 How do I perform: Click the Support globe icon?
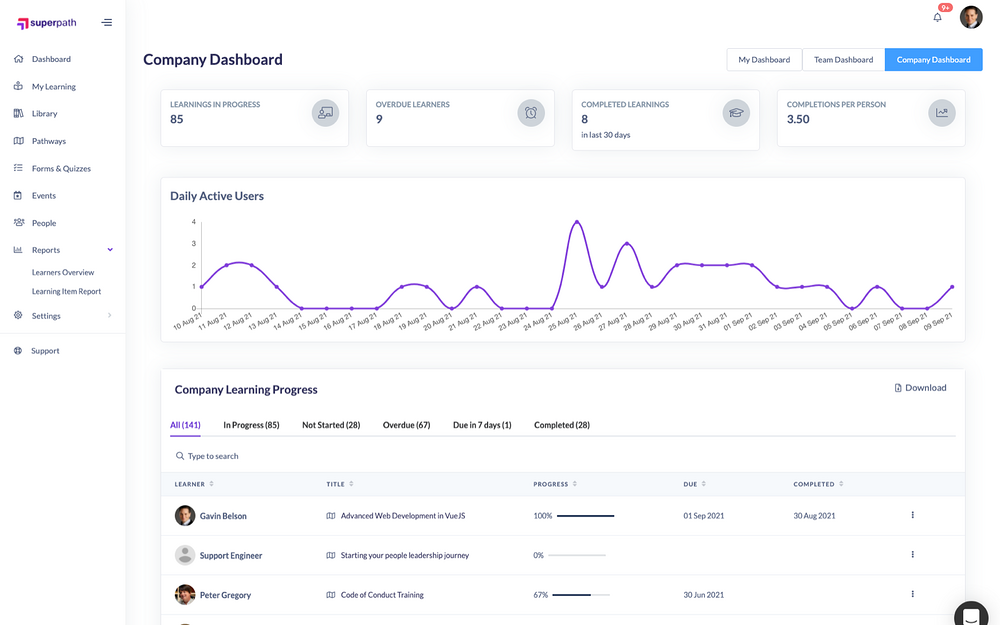(18, 350)
